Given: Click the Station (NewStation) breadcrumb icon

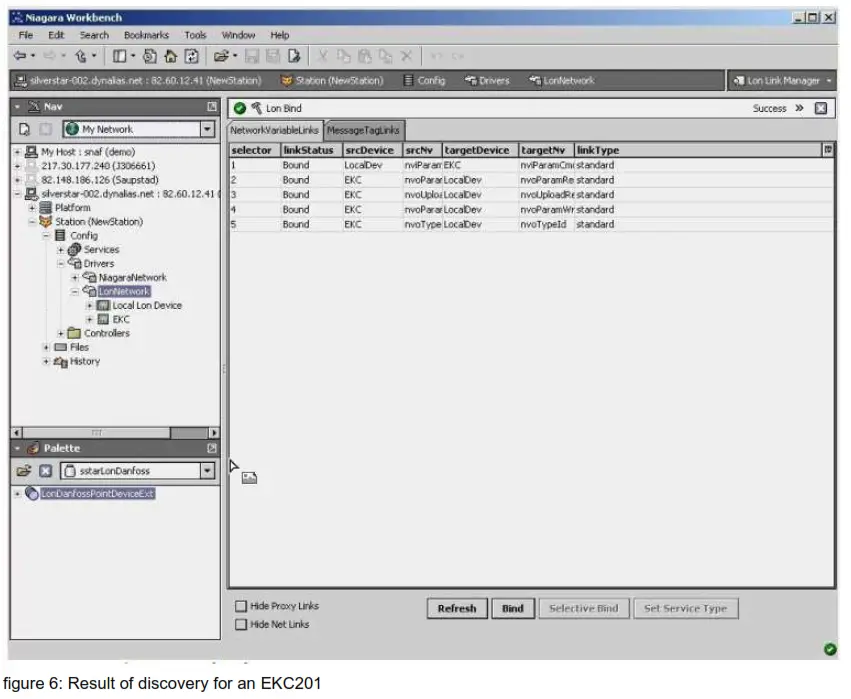Looking at the screenshot, I should [287, 81].
